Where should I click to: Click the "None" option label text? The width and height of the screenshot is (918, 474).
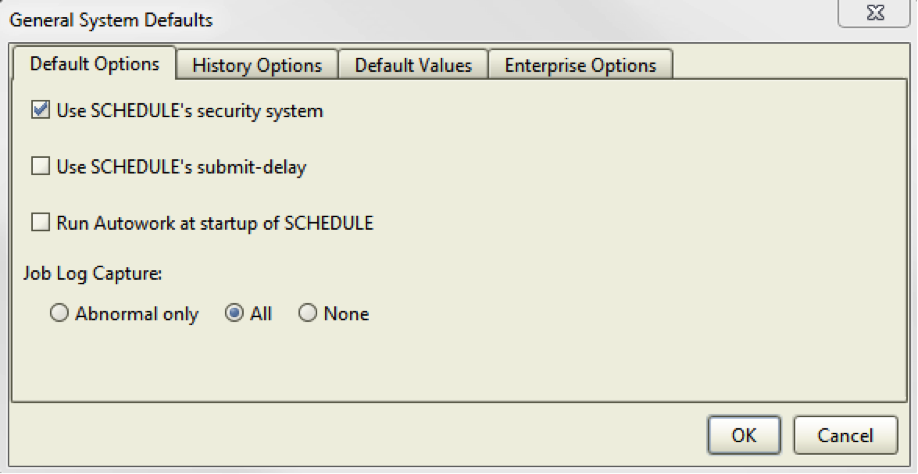point(346,314)
